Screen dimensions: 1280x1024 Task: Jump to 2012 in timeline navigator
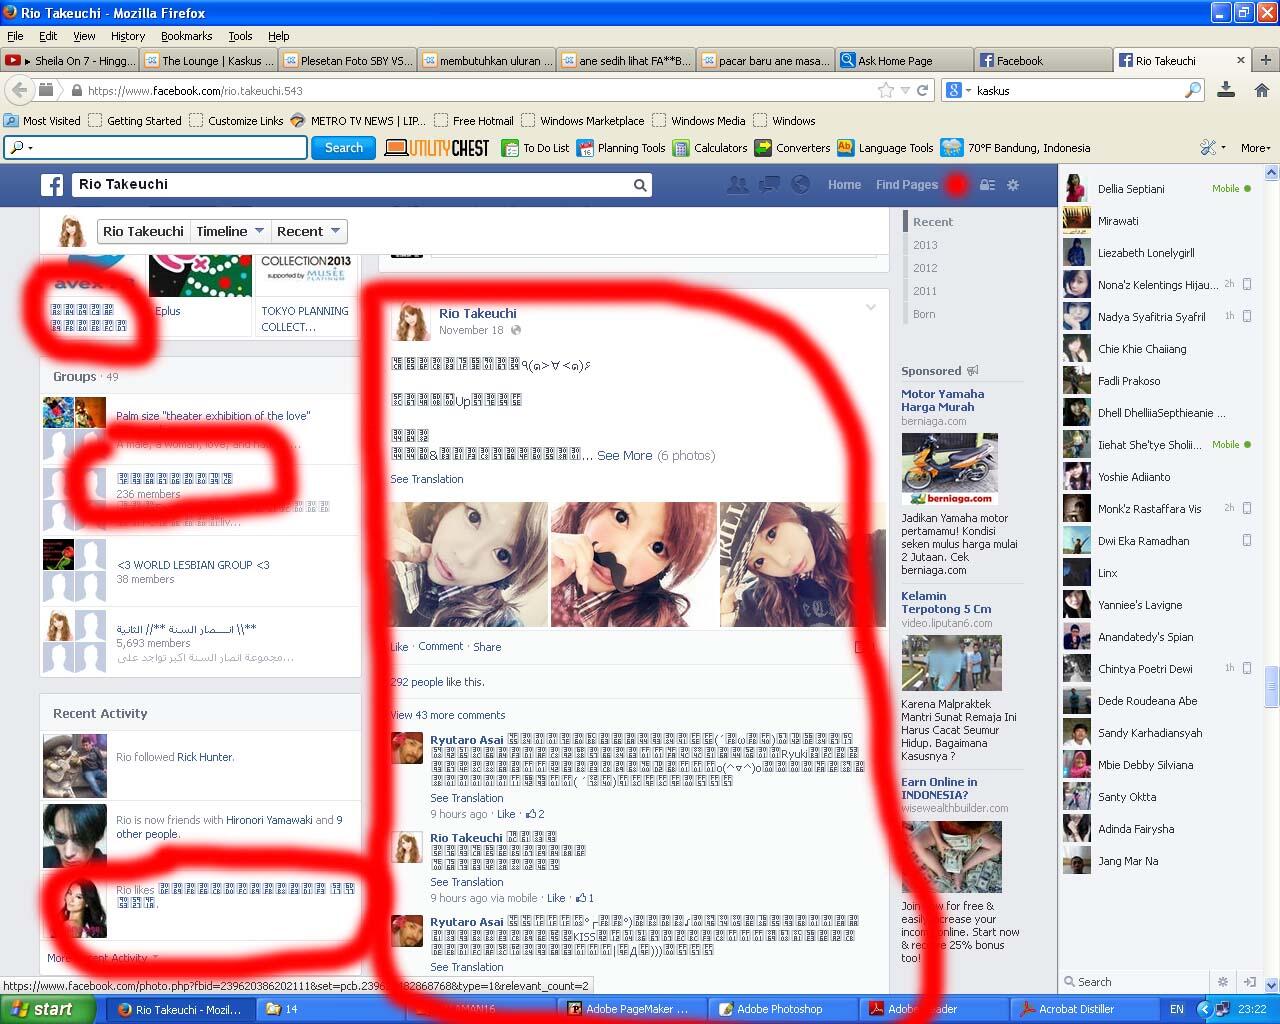(925, 268)
